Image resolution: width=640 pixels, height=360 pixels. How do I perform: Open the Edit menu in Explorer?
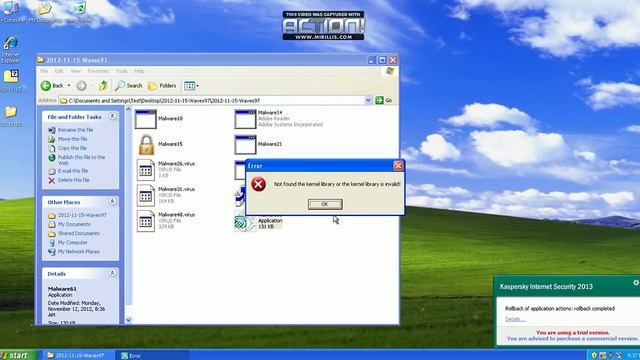59,71
